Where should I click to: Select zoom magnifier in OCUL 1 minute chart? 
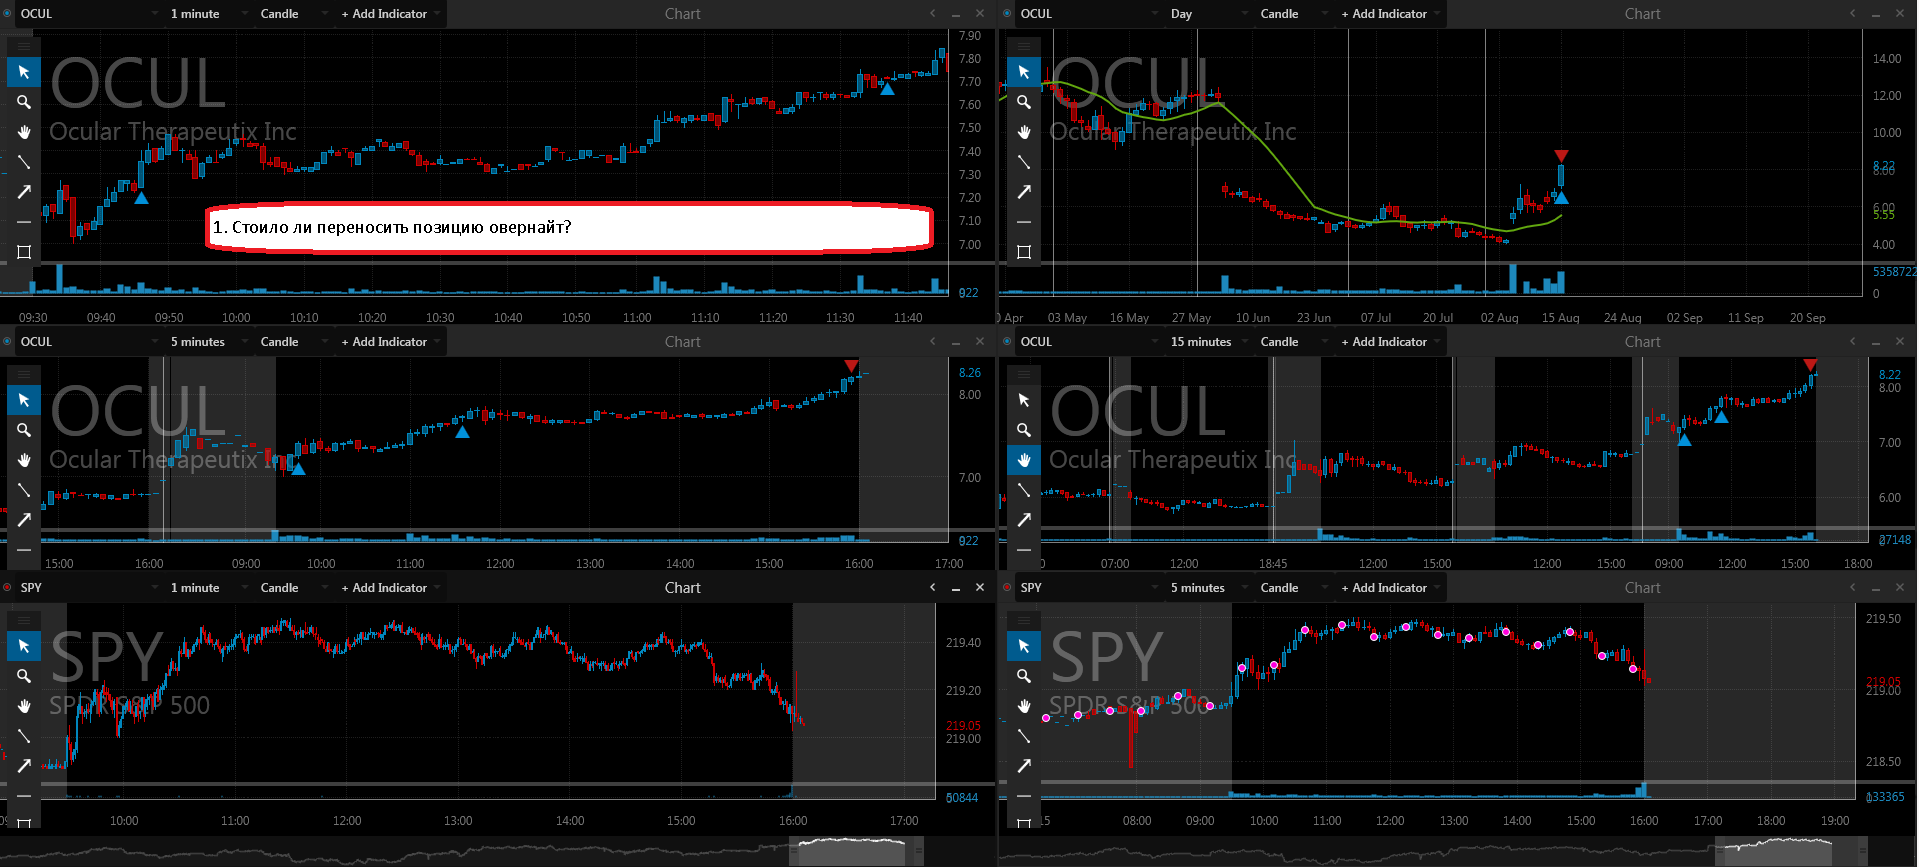pyautogui.click(x=24, y=102)
